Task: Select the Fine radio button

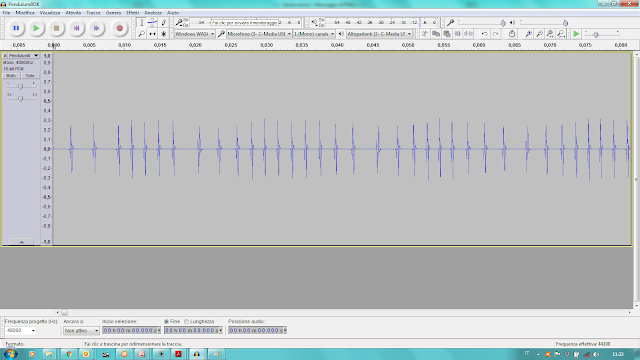Action: [x=167, y=322]
